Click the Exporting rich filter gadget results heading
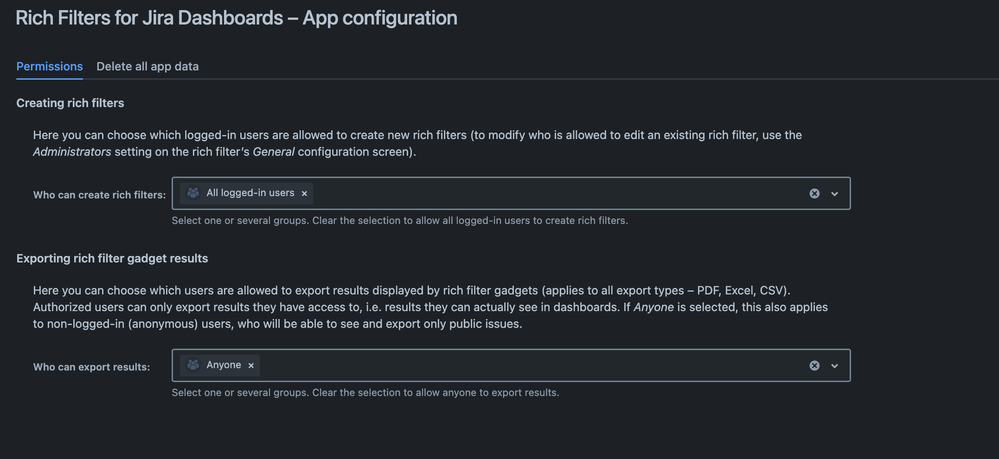999x459 pixels. point(112,258)
